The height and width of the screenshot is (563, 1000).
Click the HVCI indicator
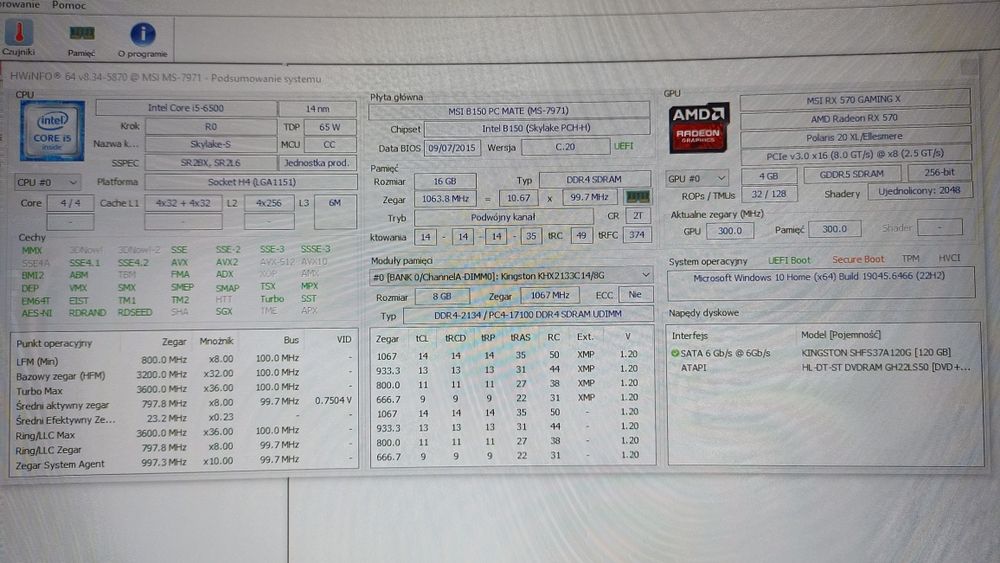pos(949,258)
